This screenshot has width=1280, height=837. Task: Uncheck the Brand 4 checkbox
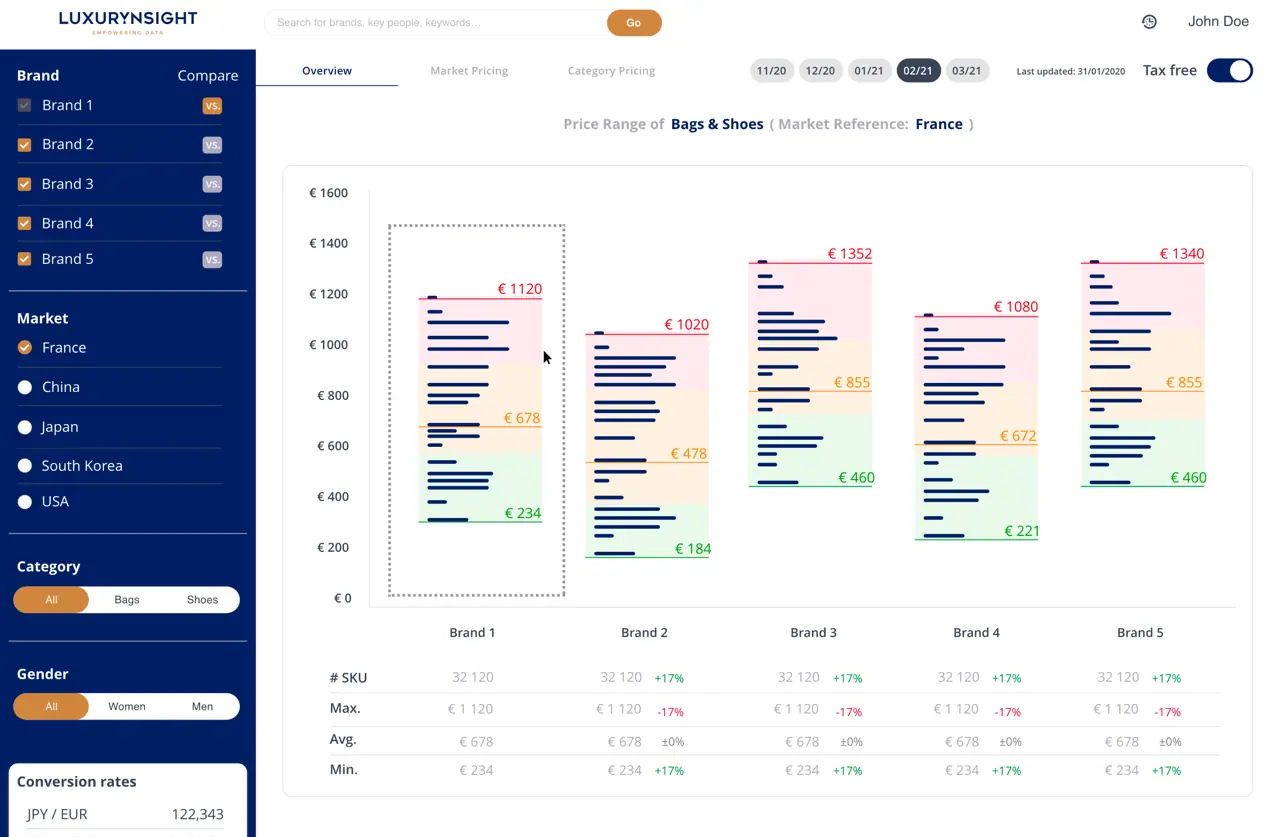[25, 224]
